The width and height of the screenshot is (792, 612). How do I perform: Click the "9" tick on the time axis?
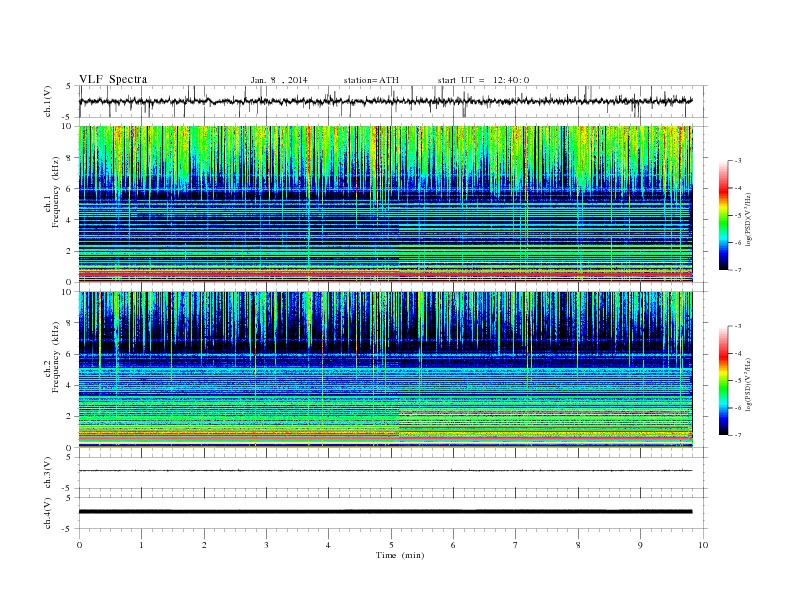pyautogui.click(x=640, y=545)
